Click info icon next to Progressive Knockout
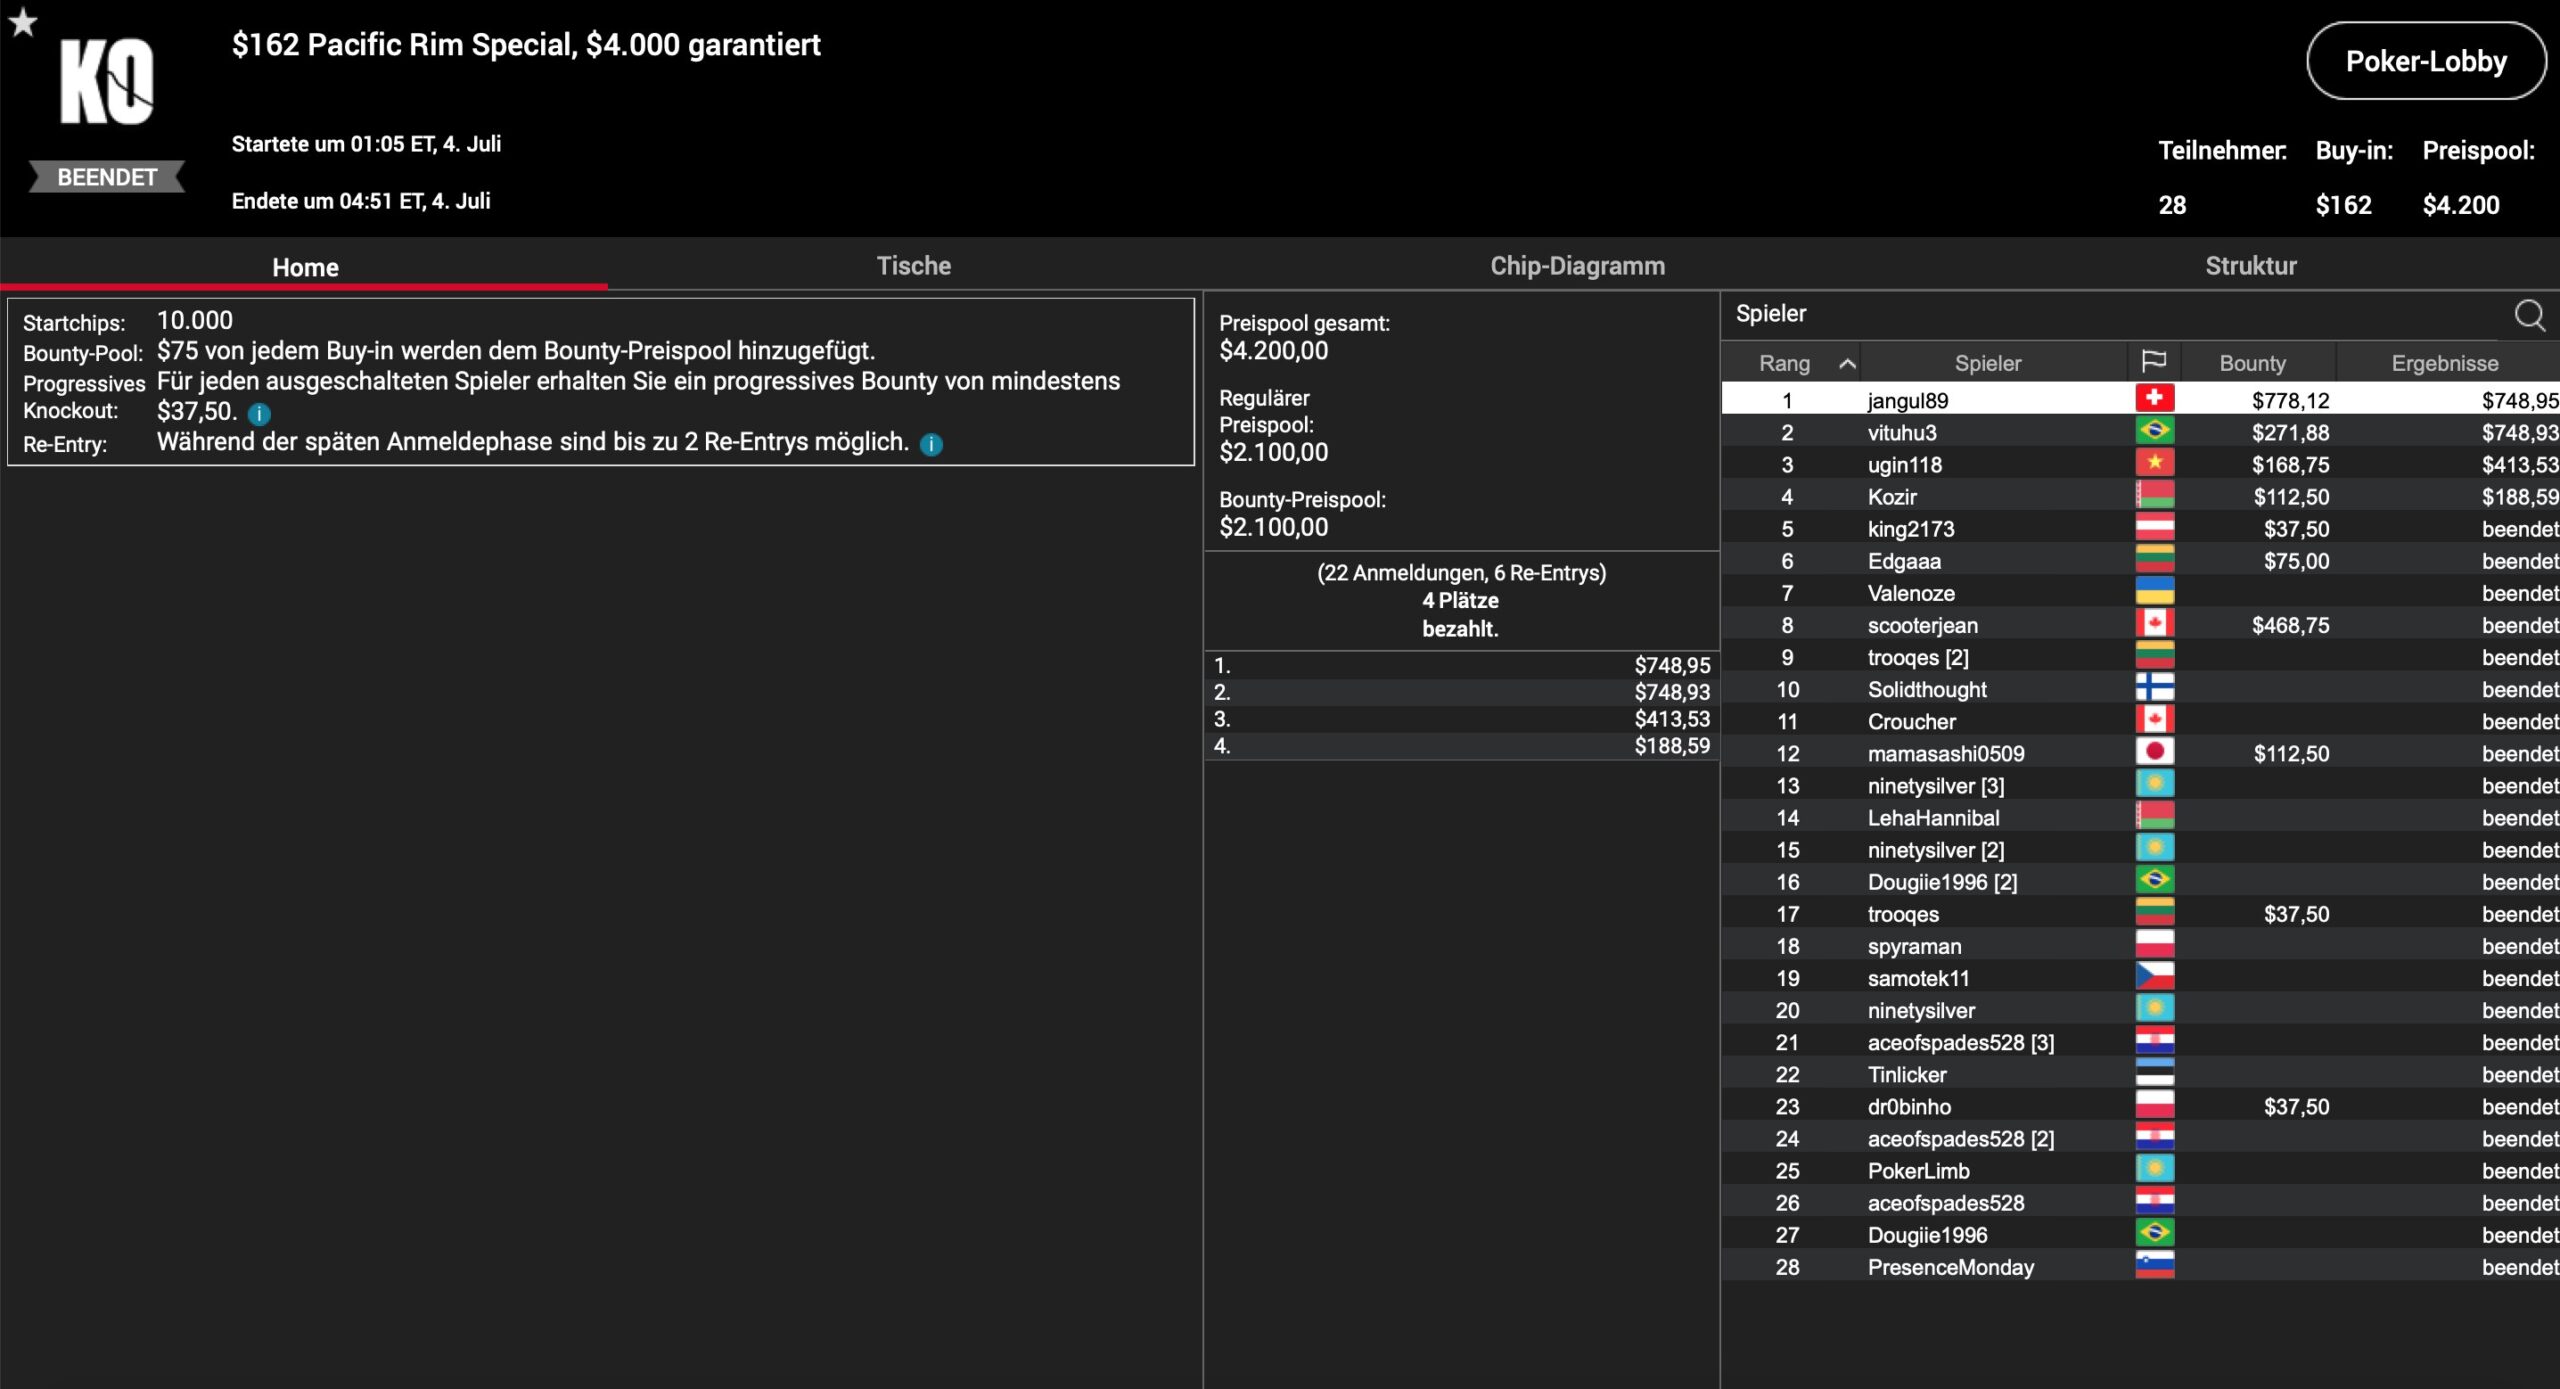 (x=259, y=413)
